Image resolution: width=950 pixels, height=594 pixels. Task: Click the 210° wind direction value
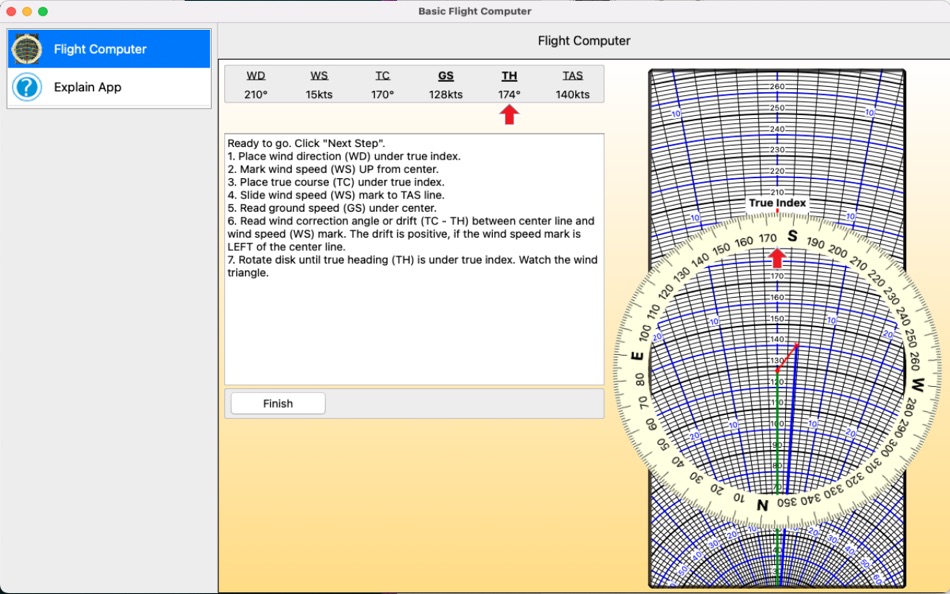tap(256, 94)
